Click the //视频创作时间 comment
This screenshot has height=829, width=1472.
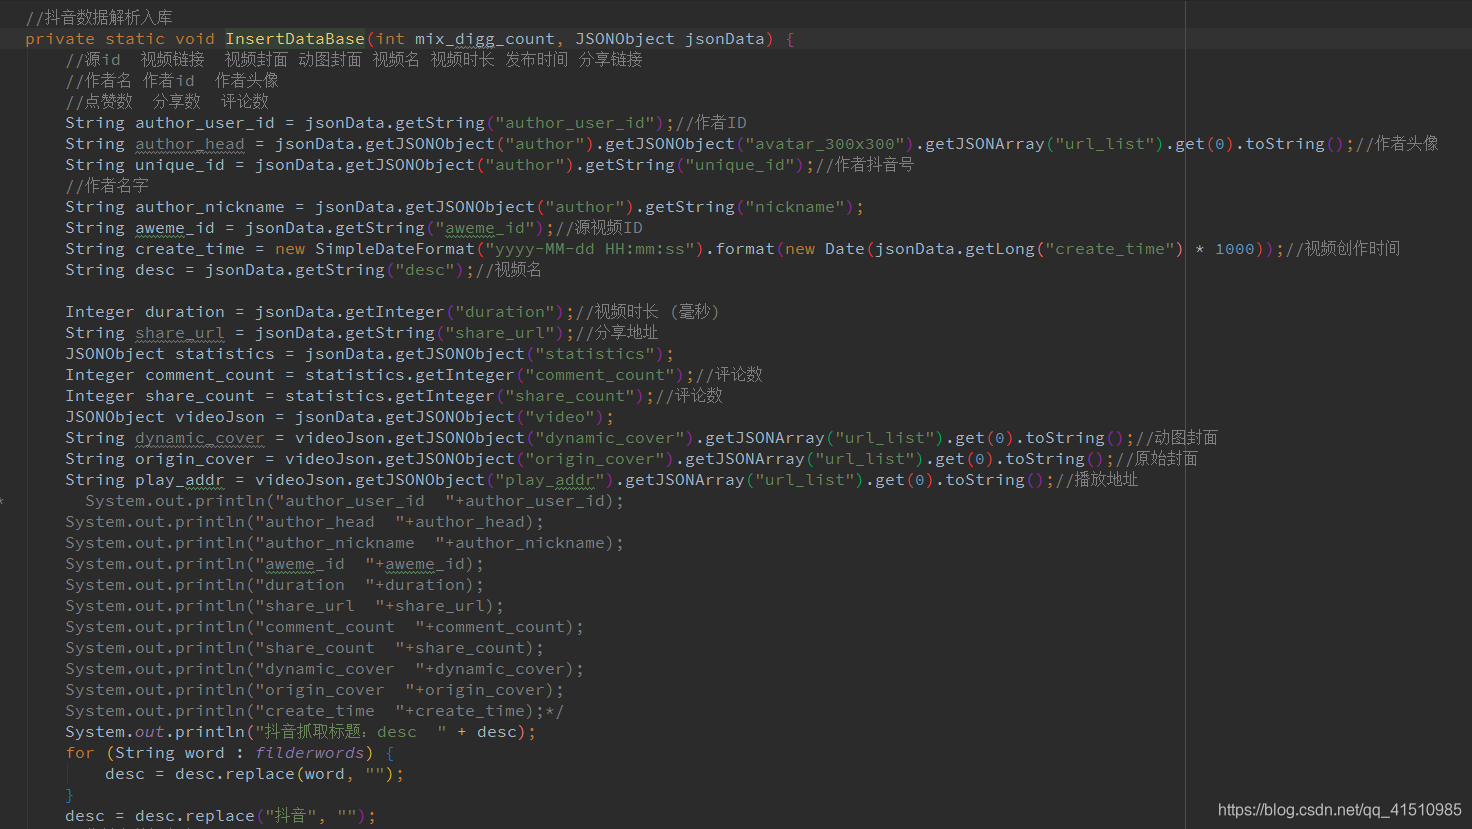click(x=1343, y=249)
